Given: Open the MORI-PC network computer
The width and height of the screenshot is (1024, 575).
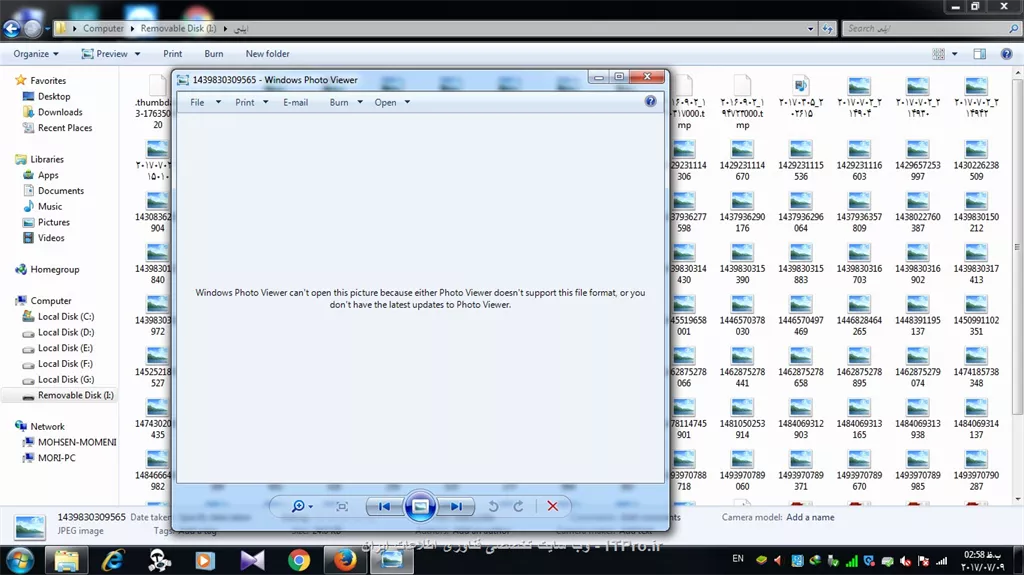Looking at the screenshot, I should tap(56, 458).
